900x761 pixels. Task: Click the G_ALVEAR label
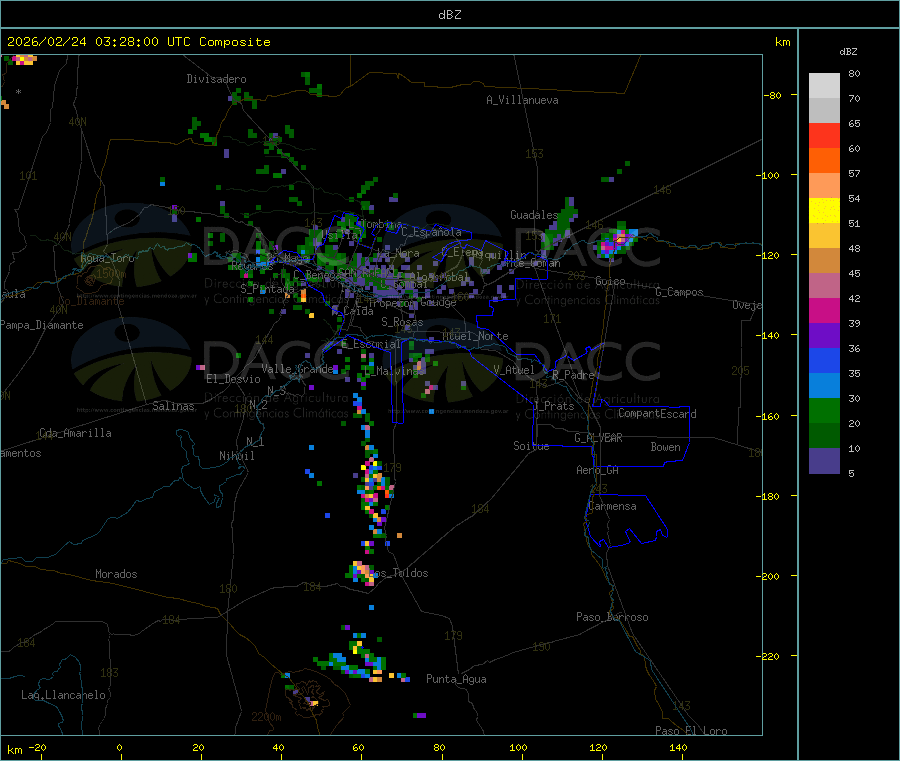(598, 438)
